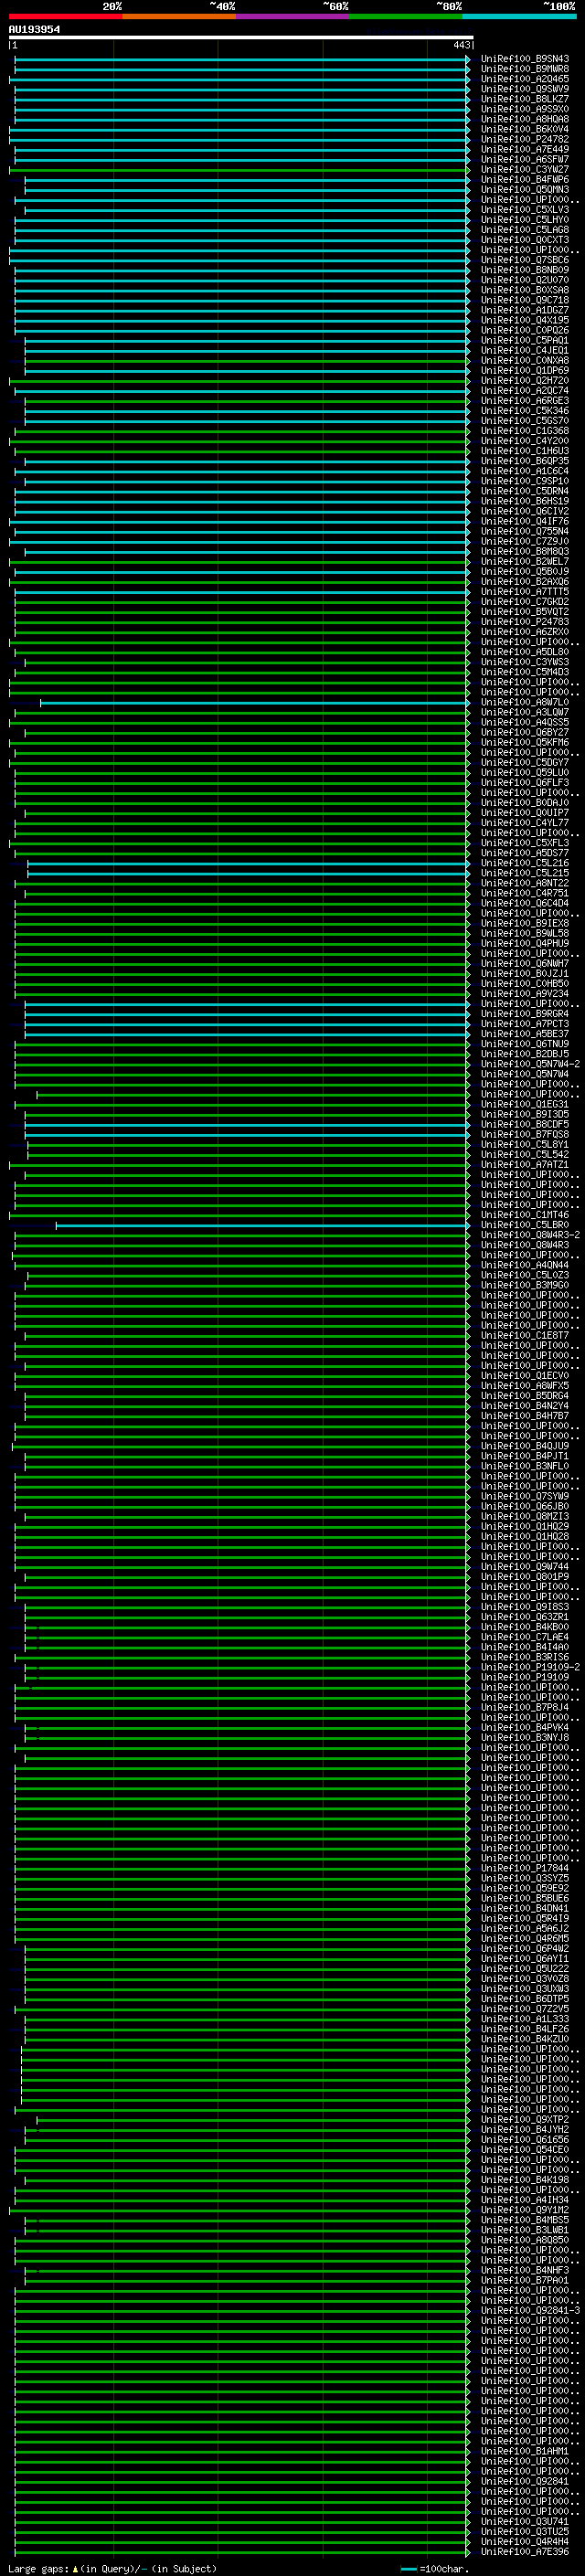
Task: Click the label UniRef100_Q9I8S3
Action: (525, 1607)
